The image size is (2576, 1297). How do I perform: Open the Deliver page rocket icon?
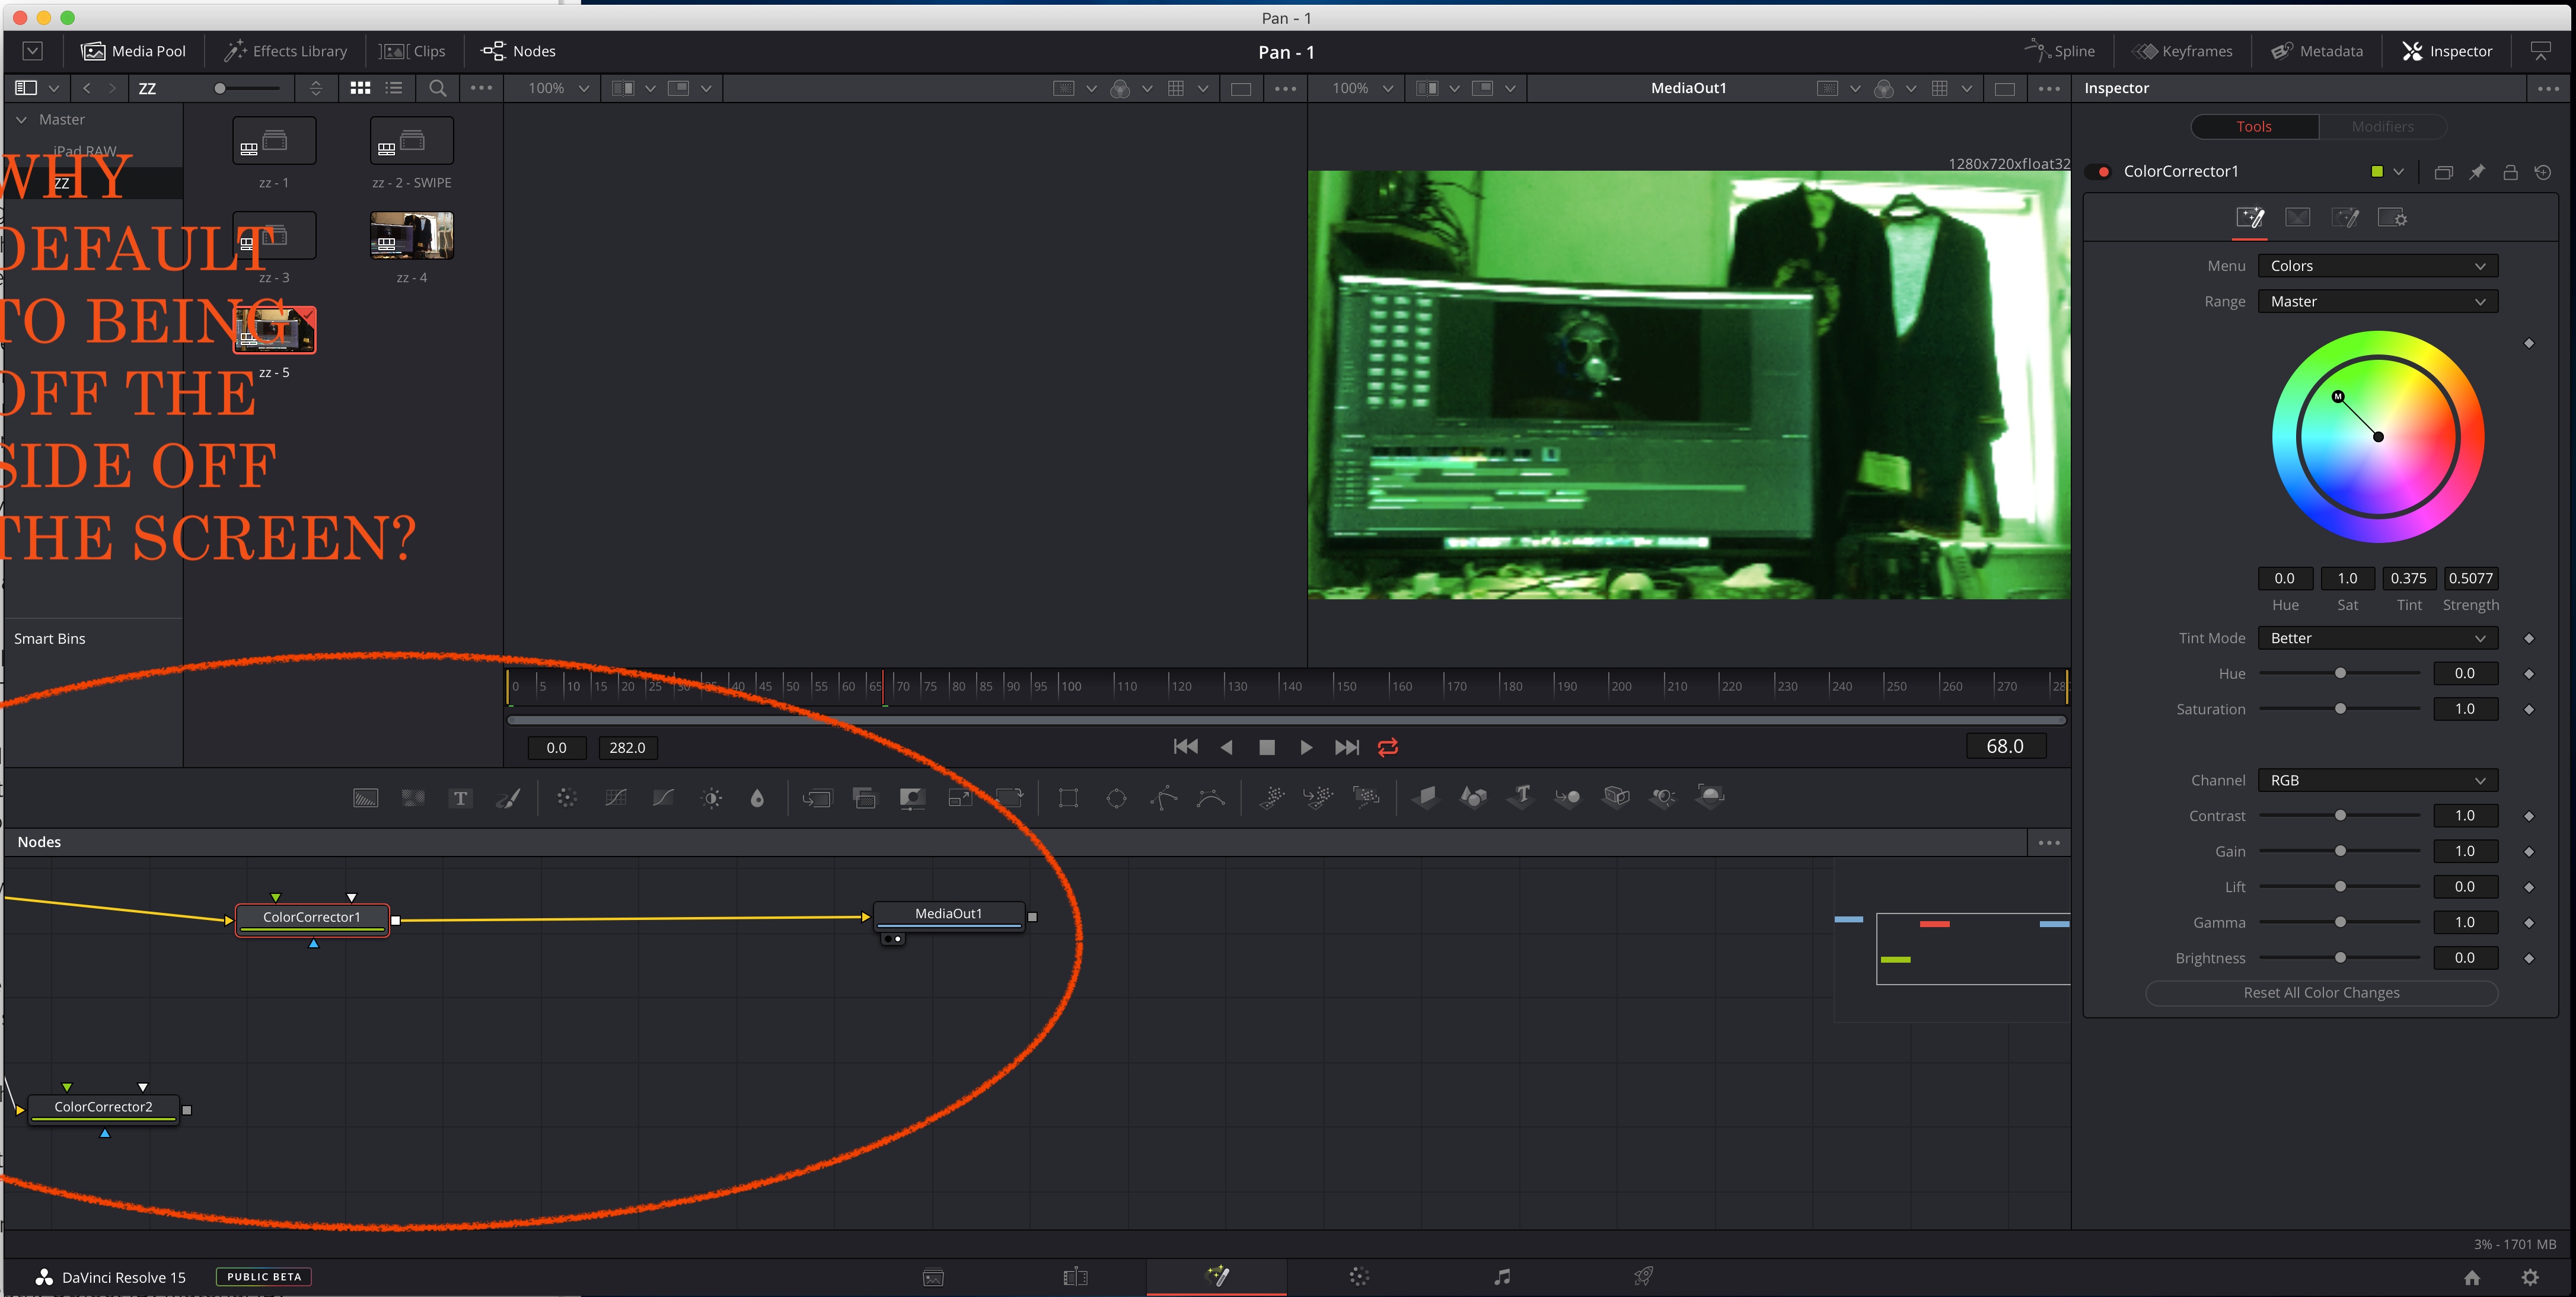tap(1643, 1276)
